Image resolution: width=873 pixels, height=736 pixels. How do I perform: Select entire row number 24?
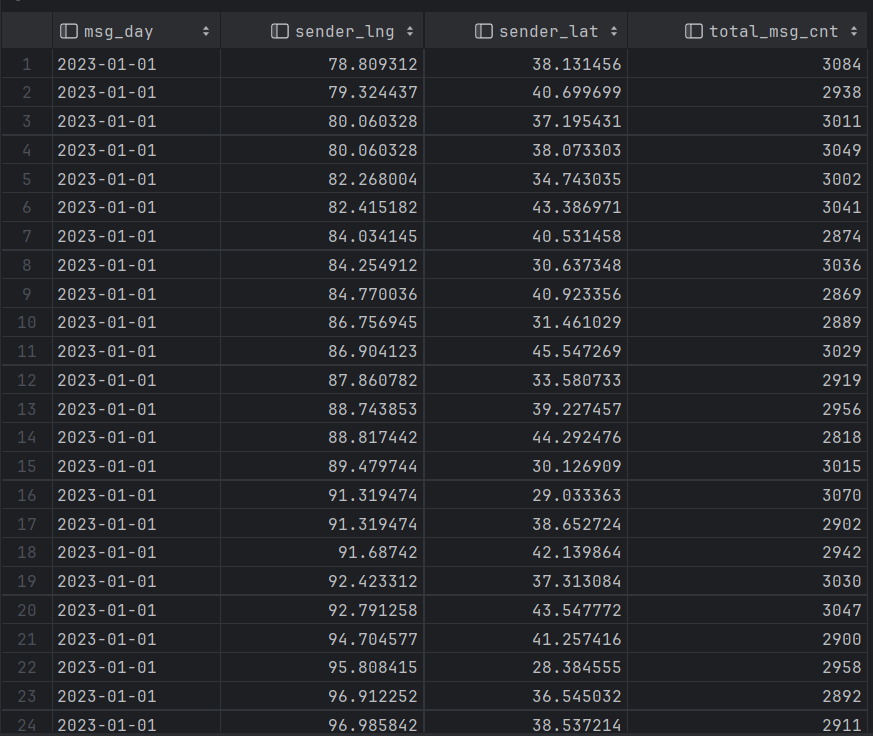click(x=26, y=724)
